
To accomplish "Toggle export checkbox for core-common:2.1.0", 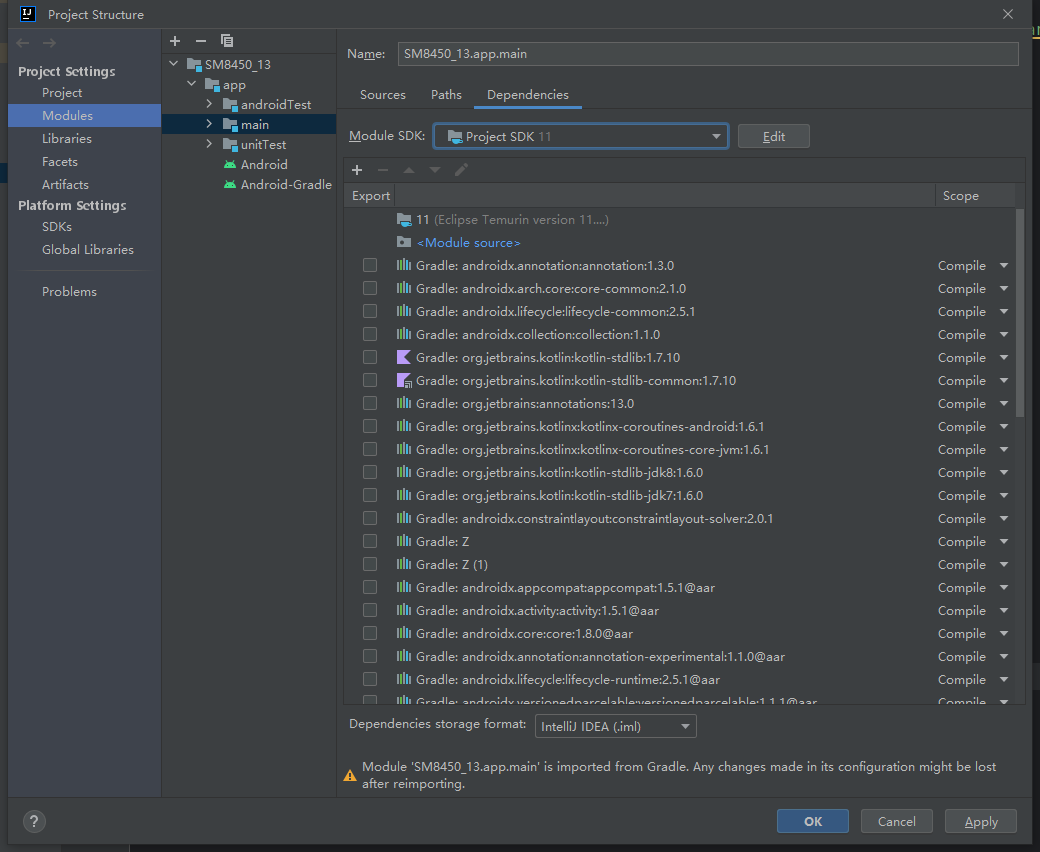I will [x=370, y=288].
